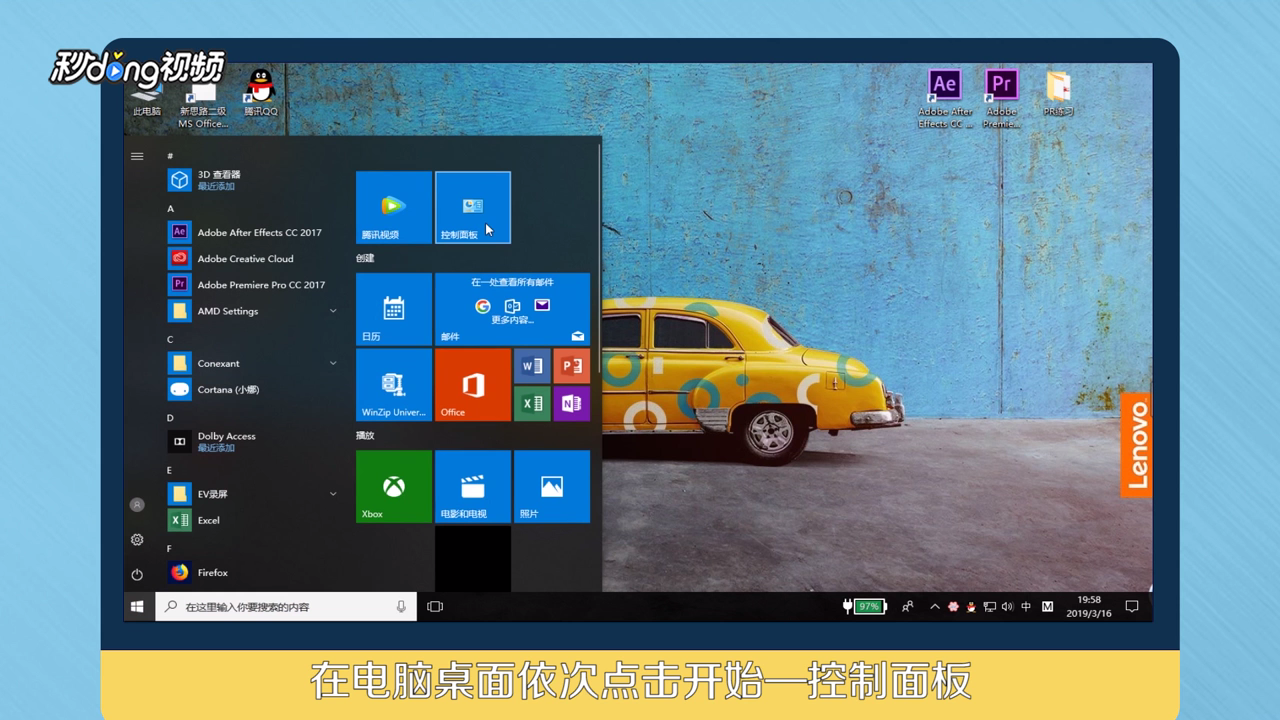This screenshot has width=1280, height=720.
Task: Open the 邮件 mail tile
Action: pos(512,309)
